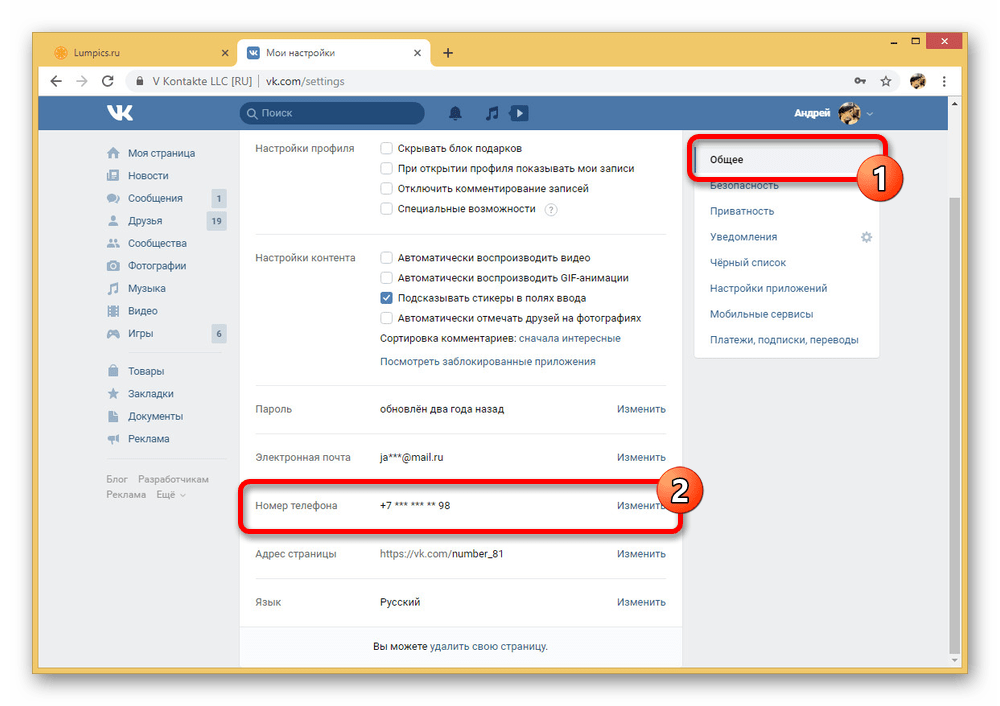Open the music note icon in header
Image resolution: width=1000 pixels, height=706 pixels.
point(491,114)
